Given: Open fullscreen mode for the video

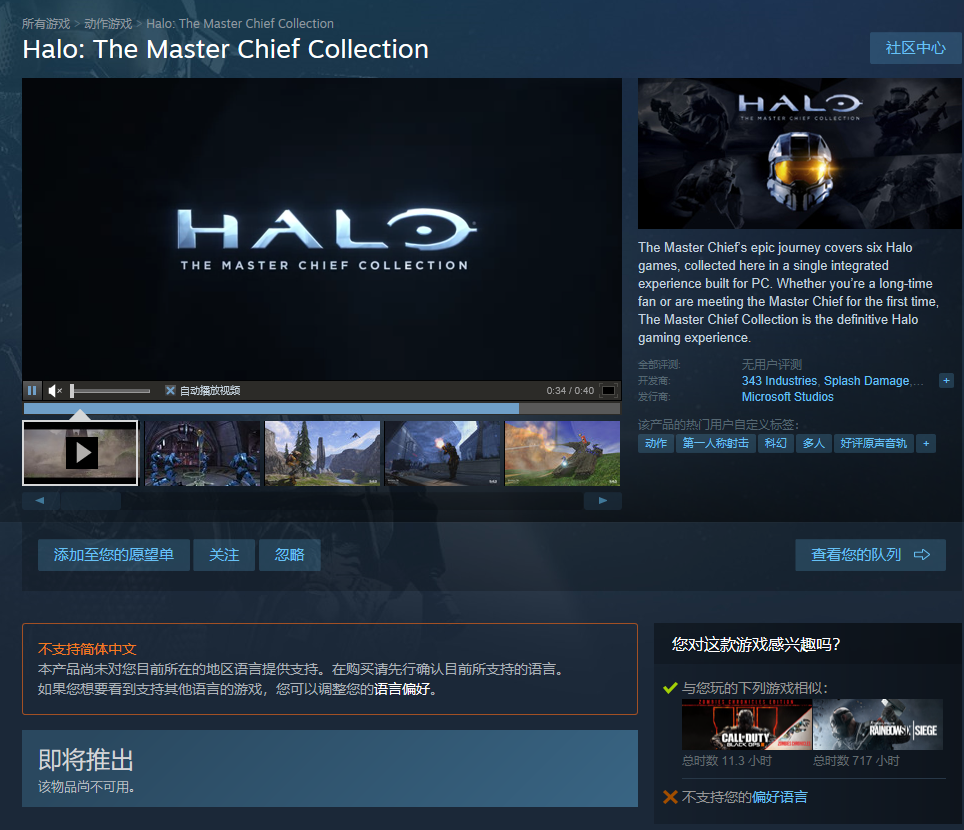Looking at the screenshot, I should [608, 390].
